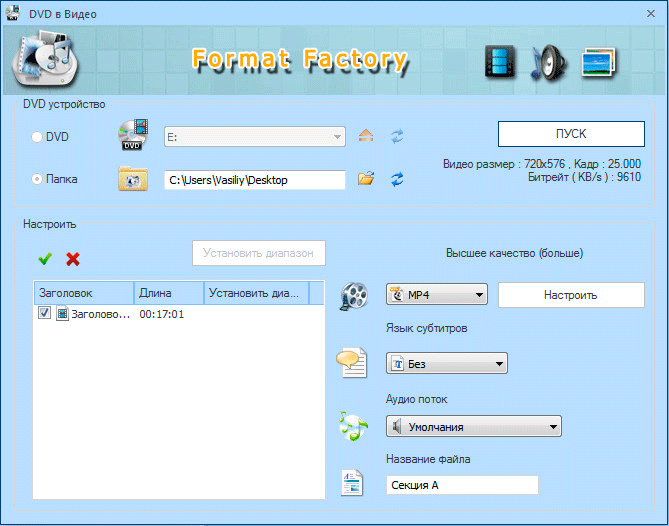The width and height of the screenshot is (669, 526).
Task: Click the 00:17:01 duration cell
Action: tap(161, 314)
